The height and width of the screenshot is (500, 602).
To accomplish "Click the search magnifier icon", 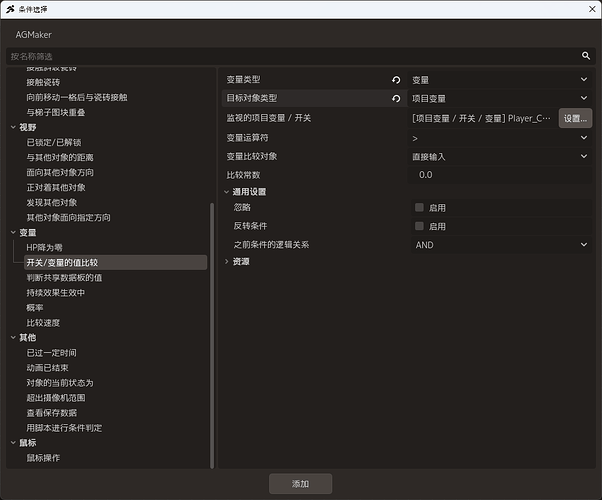I will pos(585,56).
